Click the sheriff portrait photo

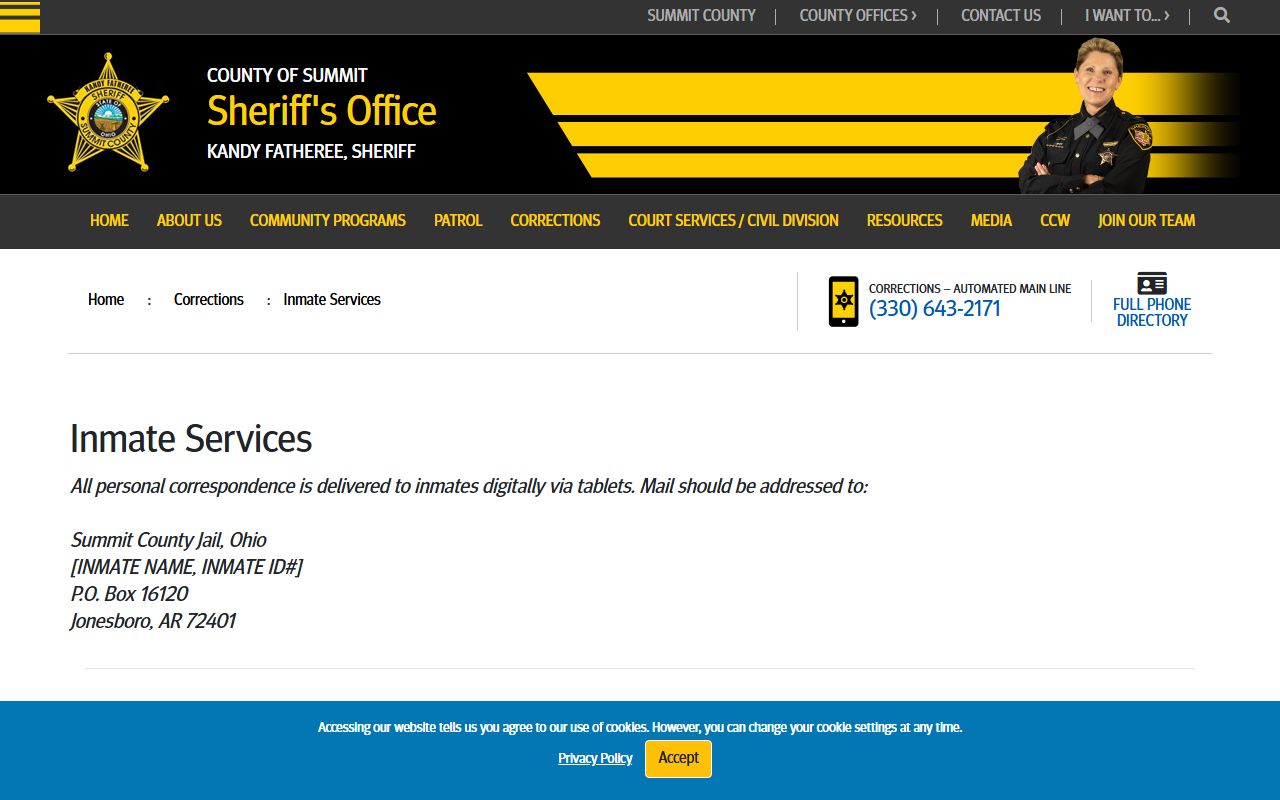tap(1085, 115)
